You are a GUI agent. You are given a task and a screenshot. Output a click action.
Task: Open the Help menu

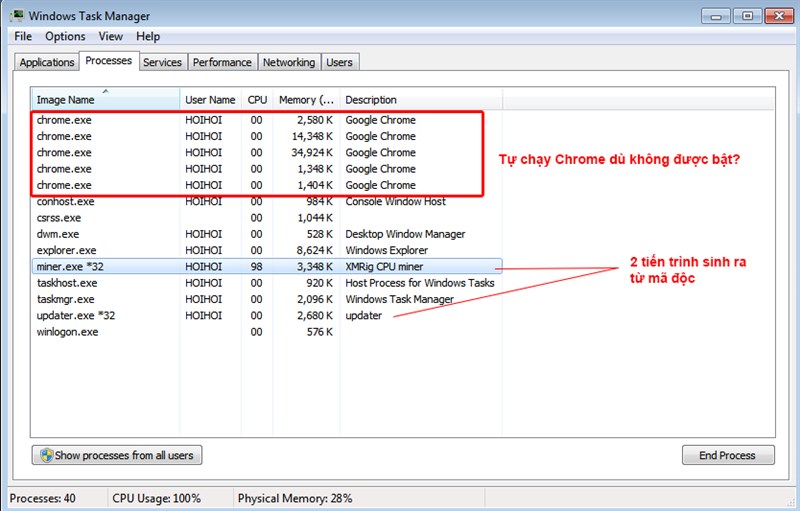pos(148,37)
